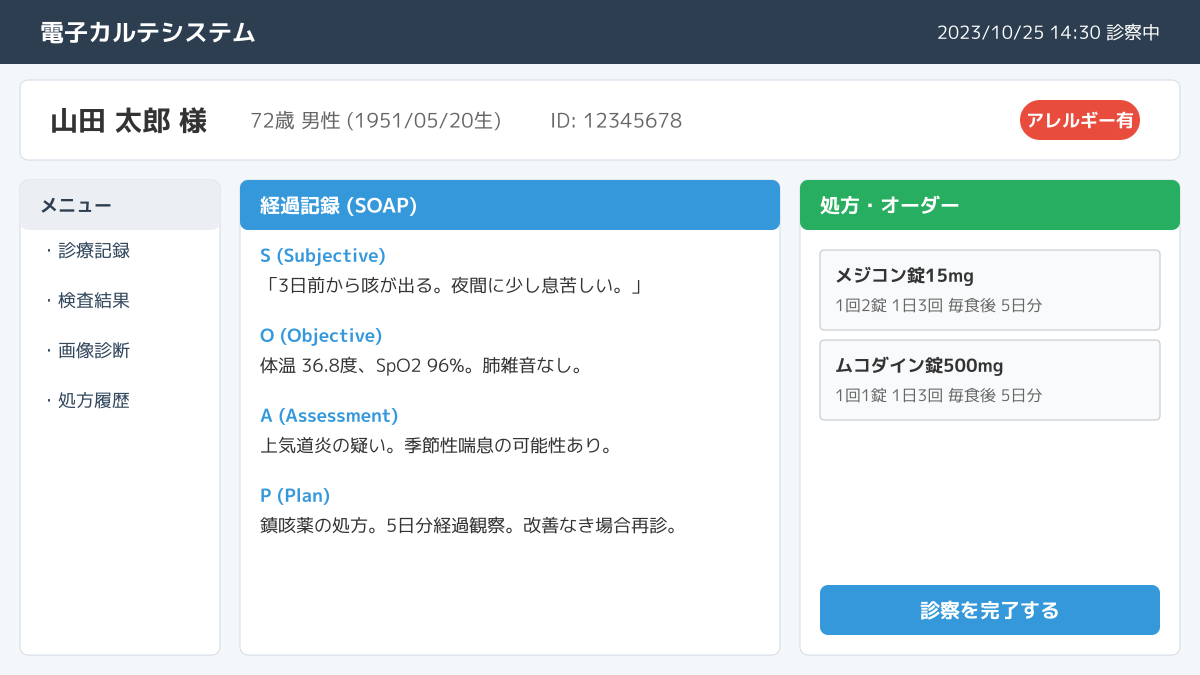Image resolution: width=1200 pixels, height=675 pixels.
Task: Click the 電子カルテシステム header title
Action: tap(145, 31)
